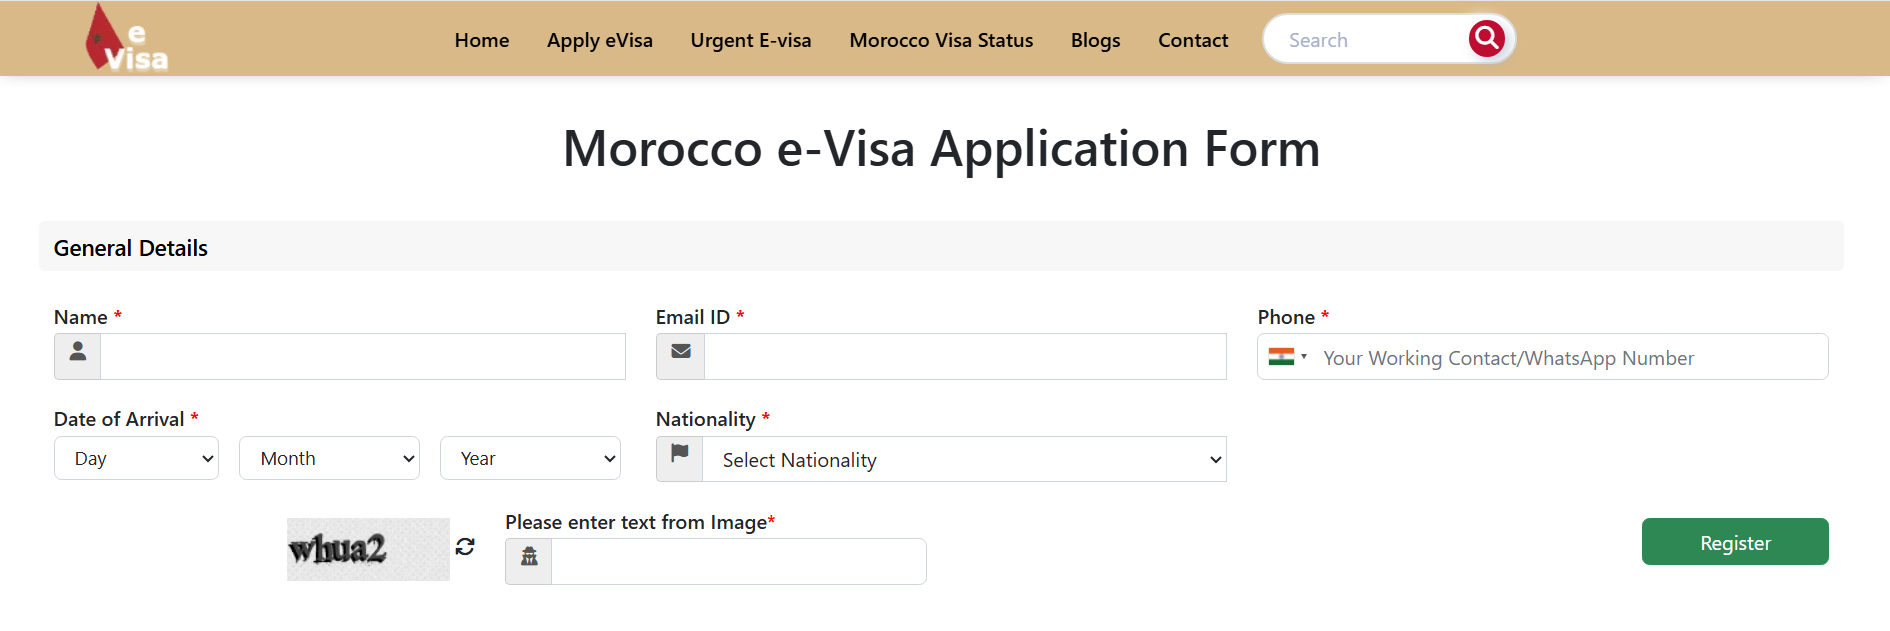Open the Contact link in navigation
The height and width of the screenshot is (631, 1890).
(1193, 40)
